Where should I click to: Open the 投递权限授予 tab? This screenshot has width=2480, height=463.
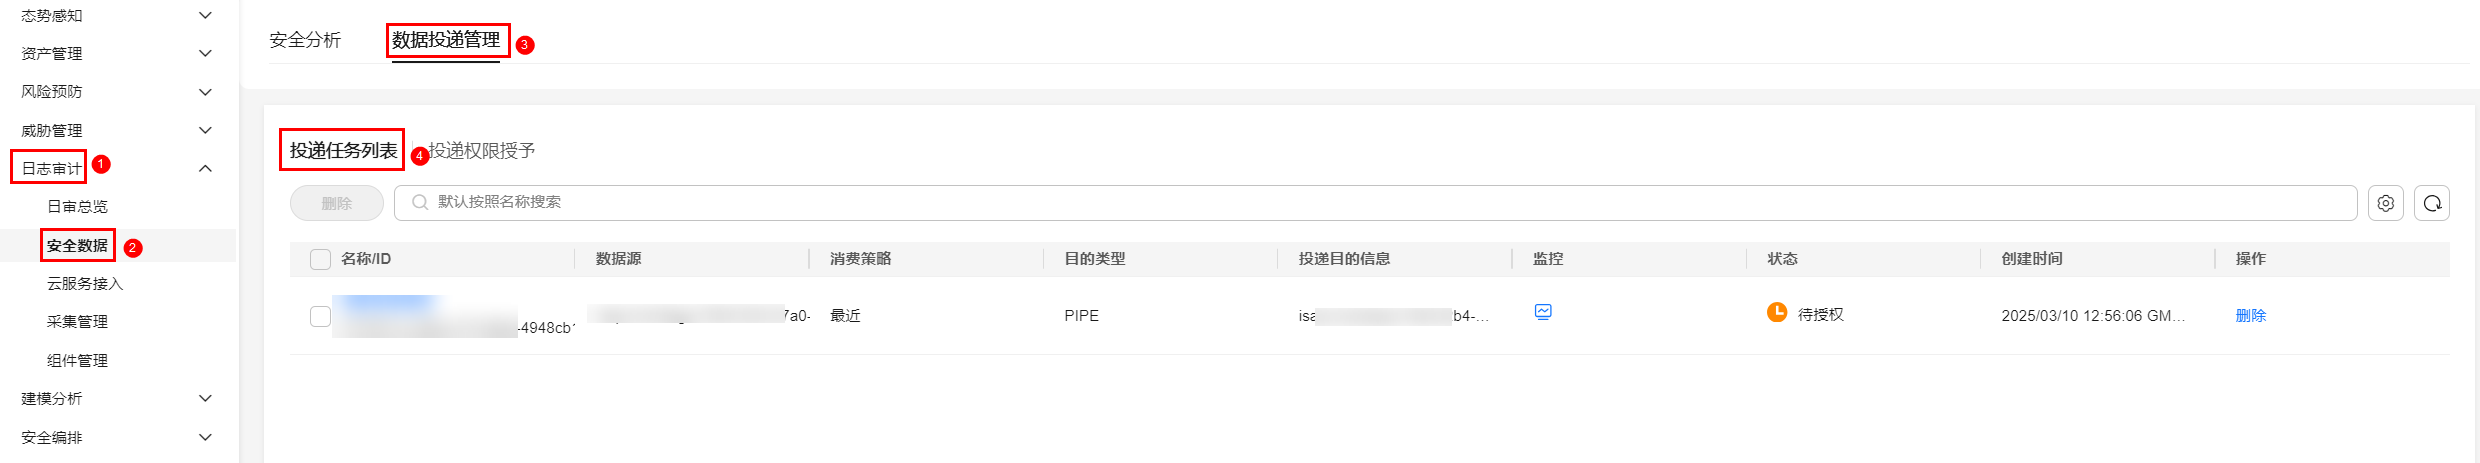click(x=482, y=151)
